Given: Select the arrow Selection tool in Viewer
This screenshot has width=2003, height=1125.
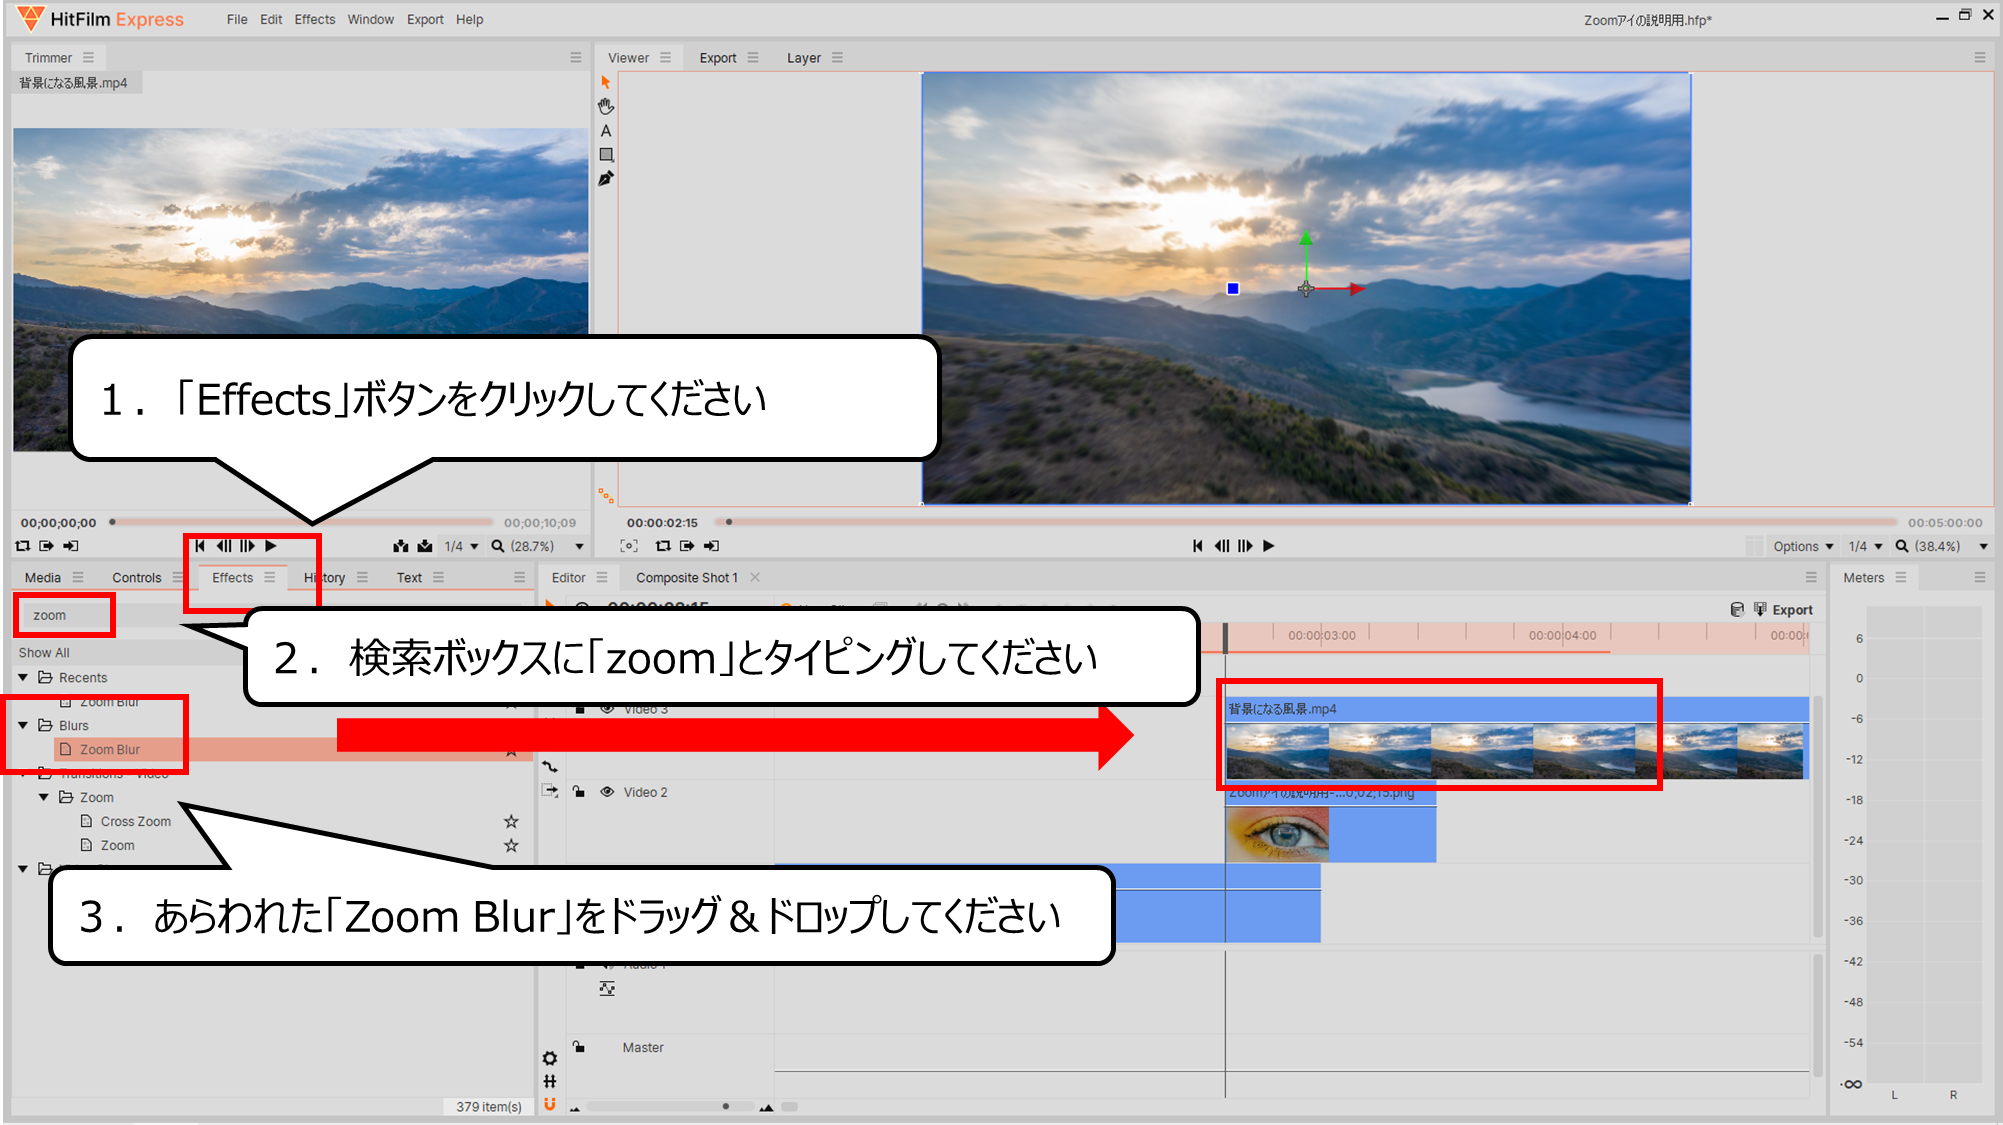Looking at the screenshot, I should point(605,83).
